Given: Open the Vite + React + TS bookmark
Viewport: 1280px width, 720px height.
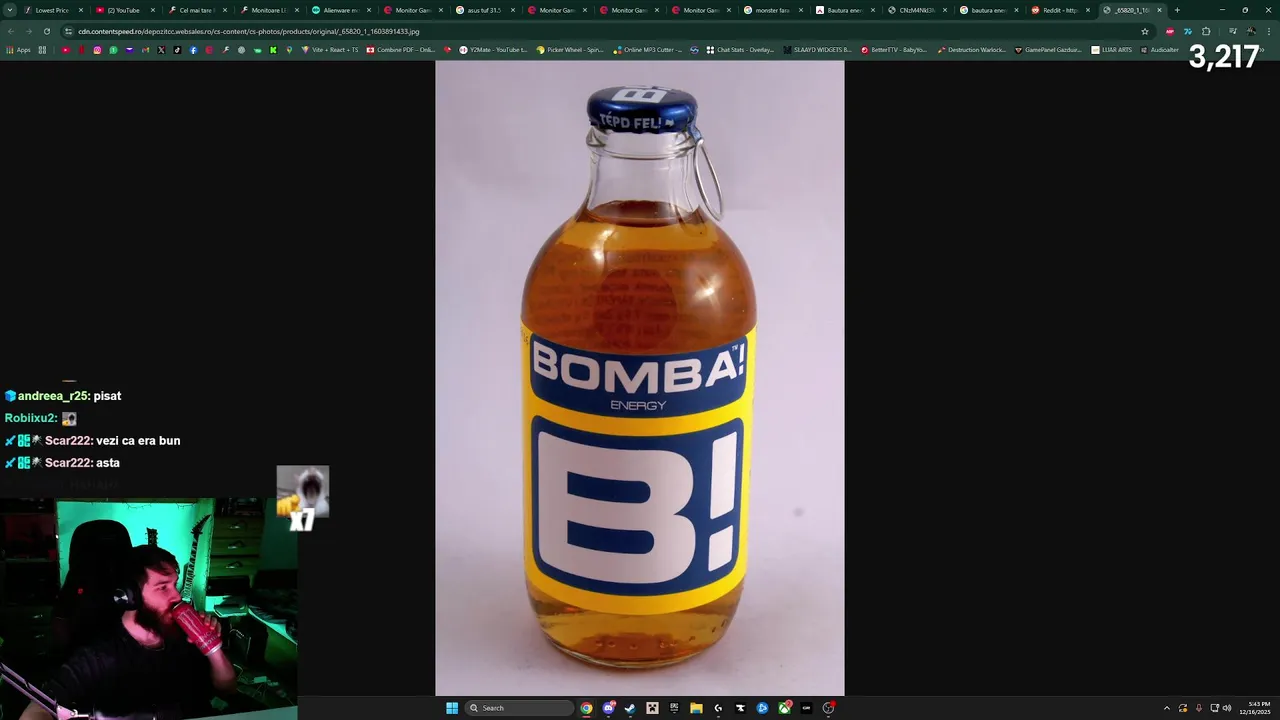Looking at the screenshot, I should 330,50.
